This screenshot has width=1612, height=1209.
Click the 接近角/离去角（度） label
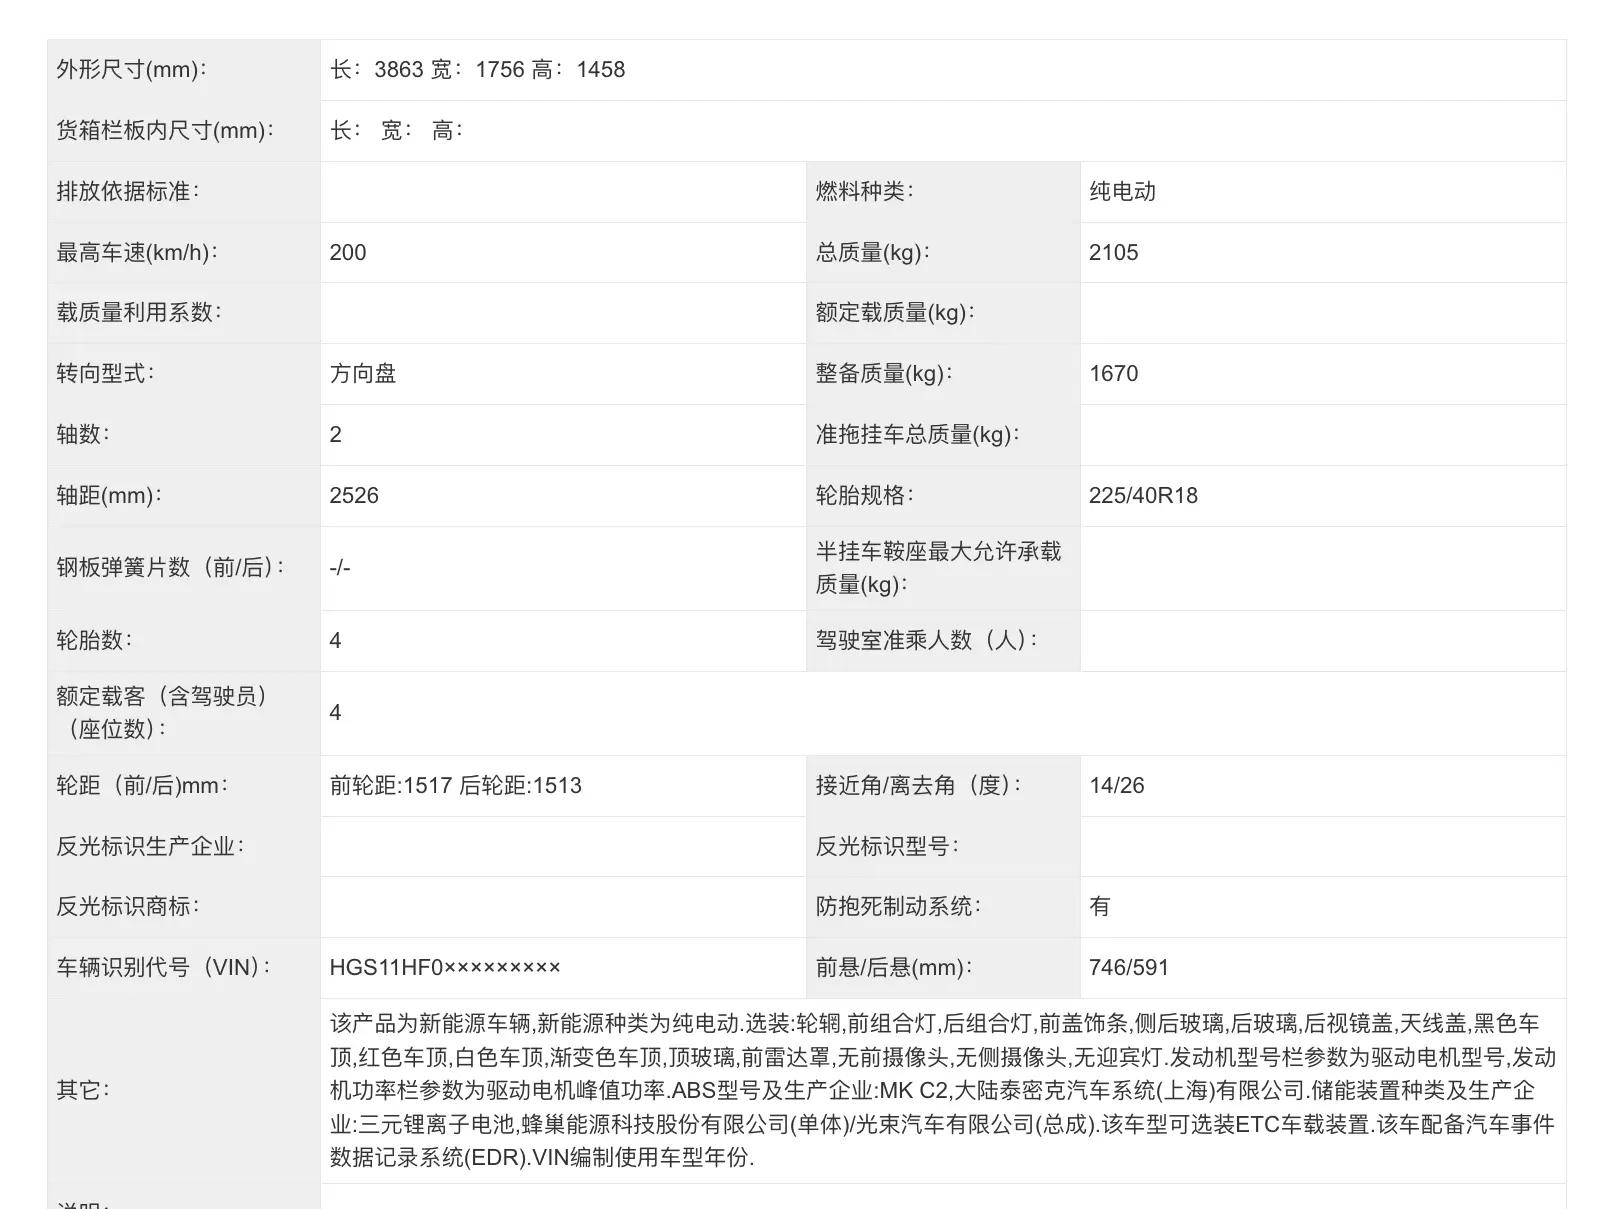coord(918,786)
